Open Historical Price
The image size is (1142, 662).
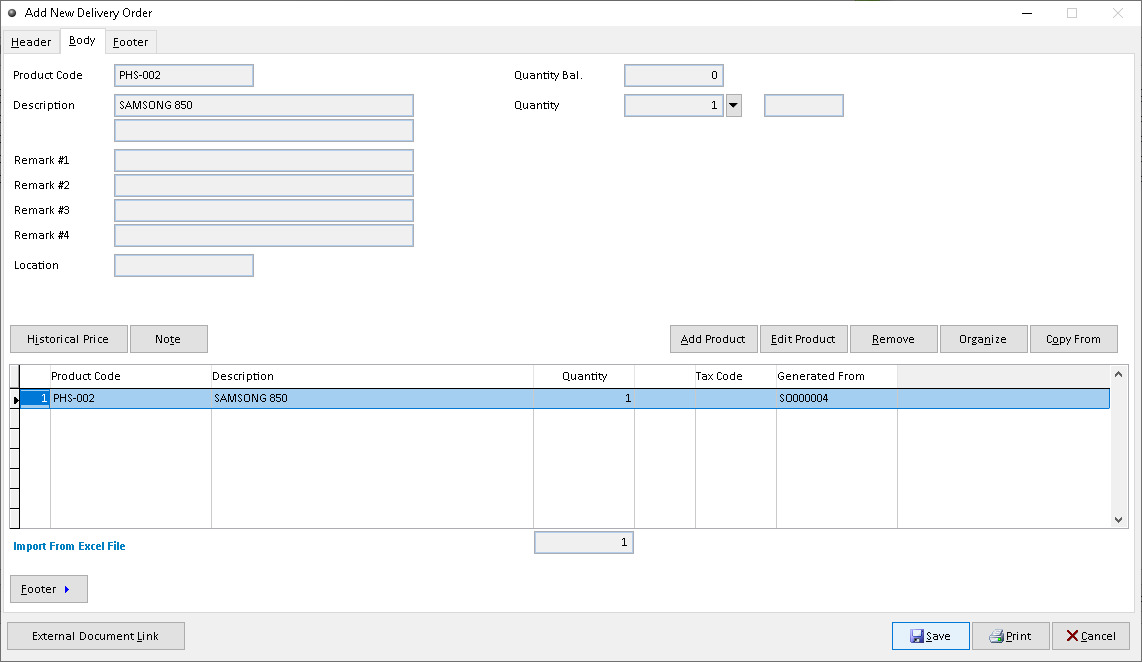tap(68, 339)
